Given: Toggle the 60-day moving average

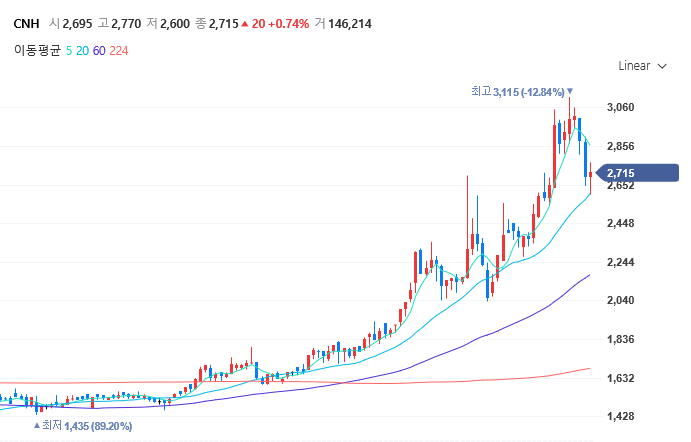Looking at the screenshot, I should (99, 50).
